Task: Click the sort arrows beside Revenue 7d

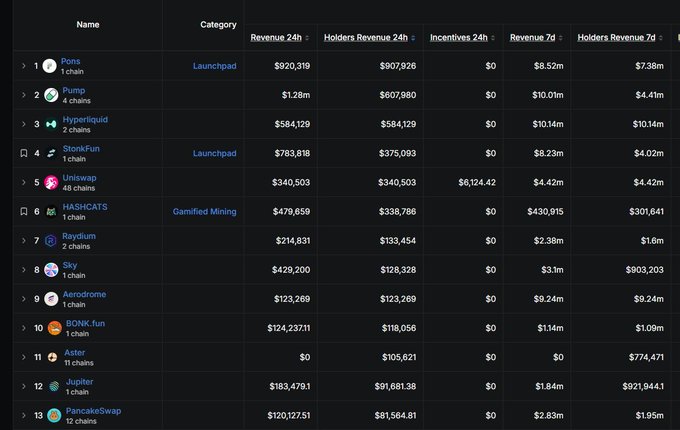Action: click(x=560, y=38)
